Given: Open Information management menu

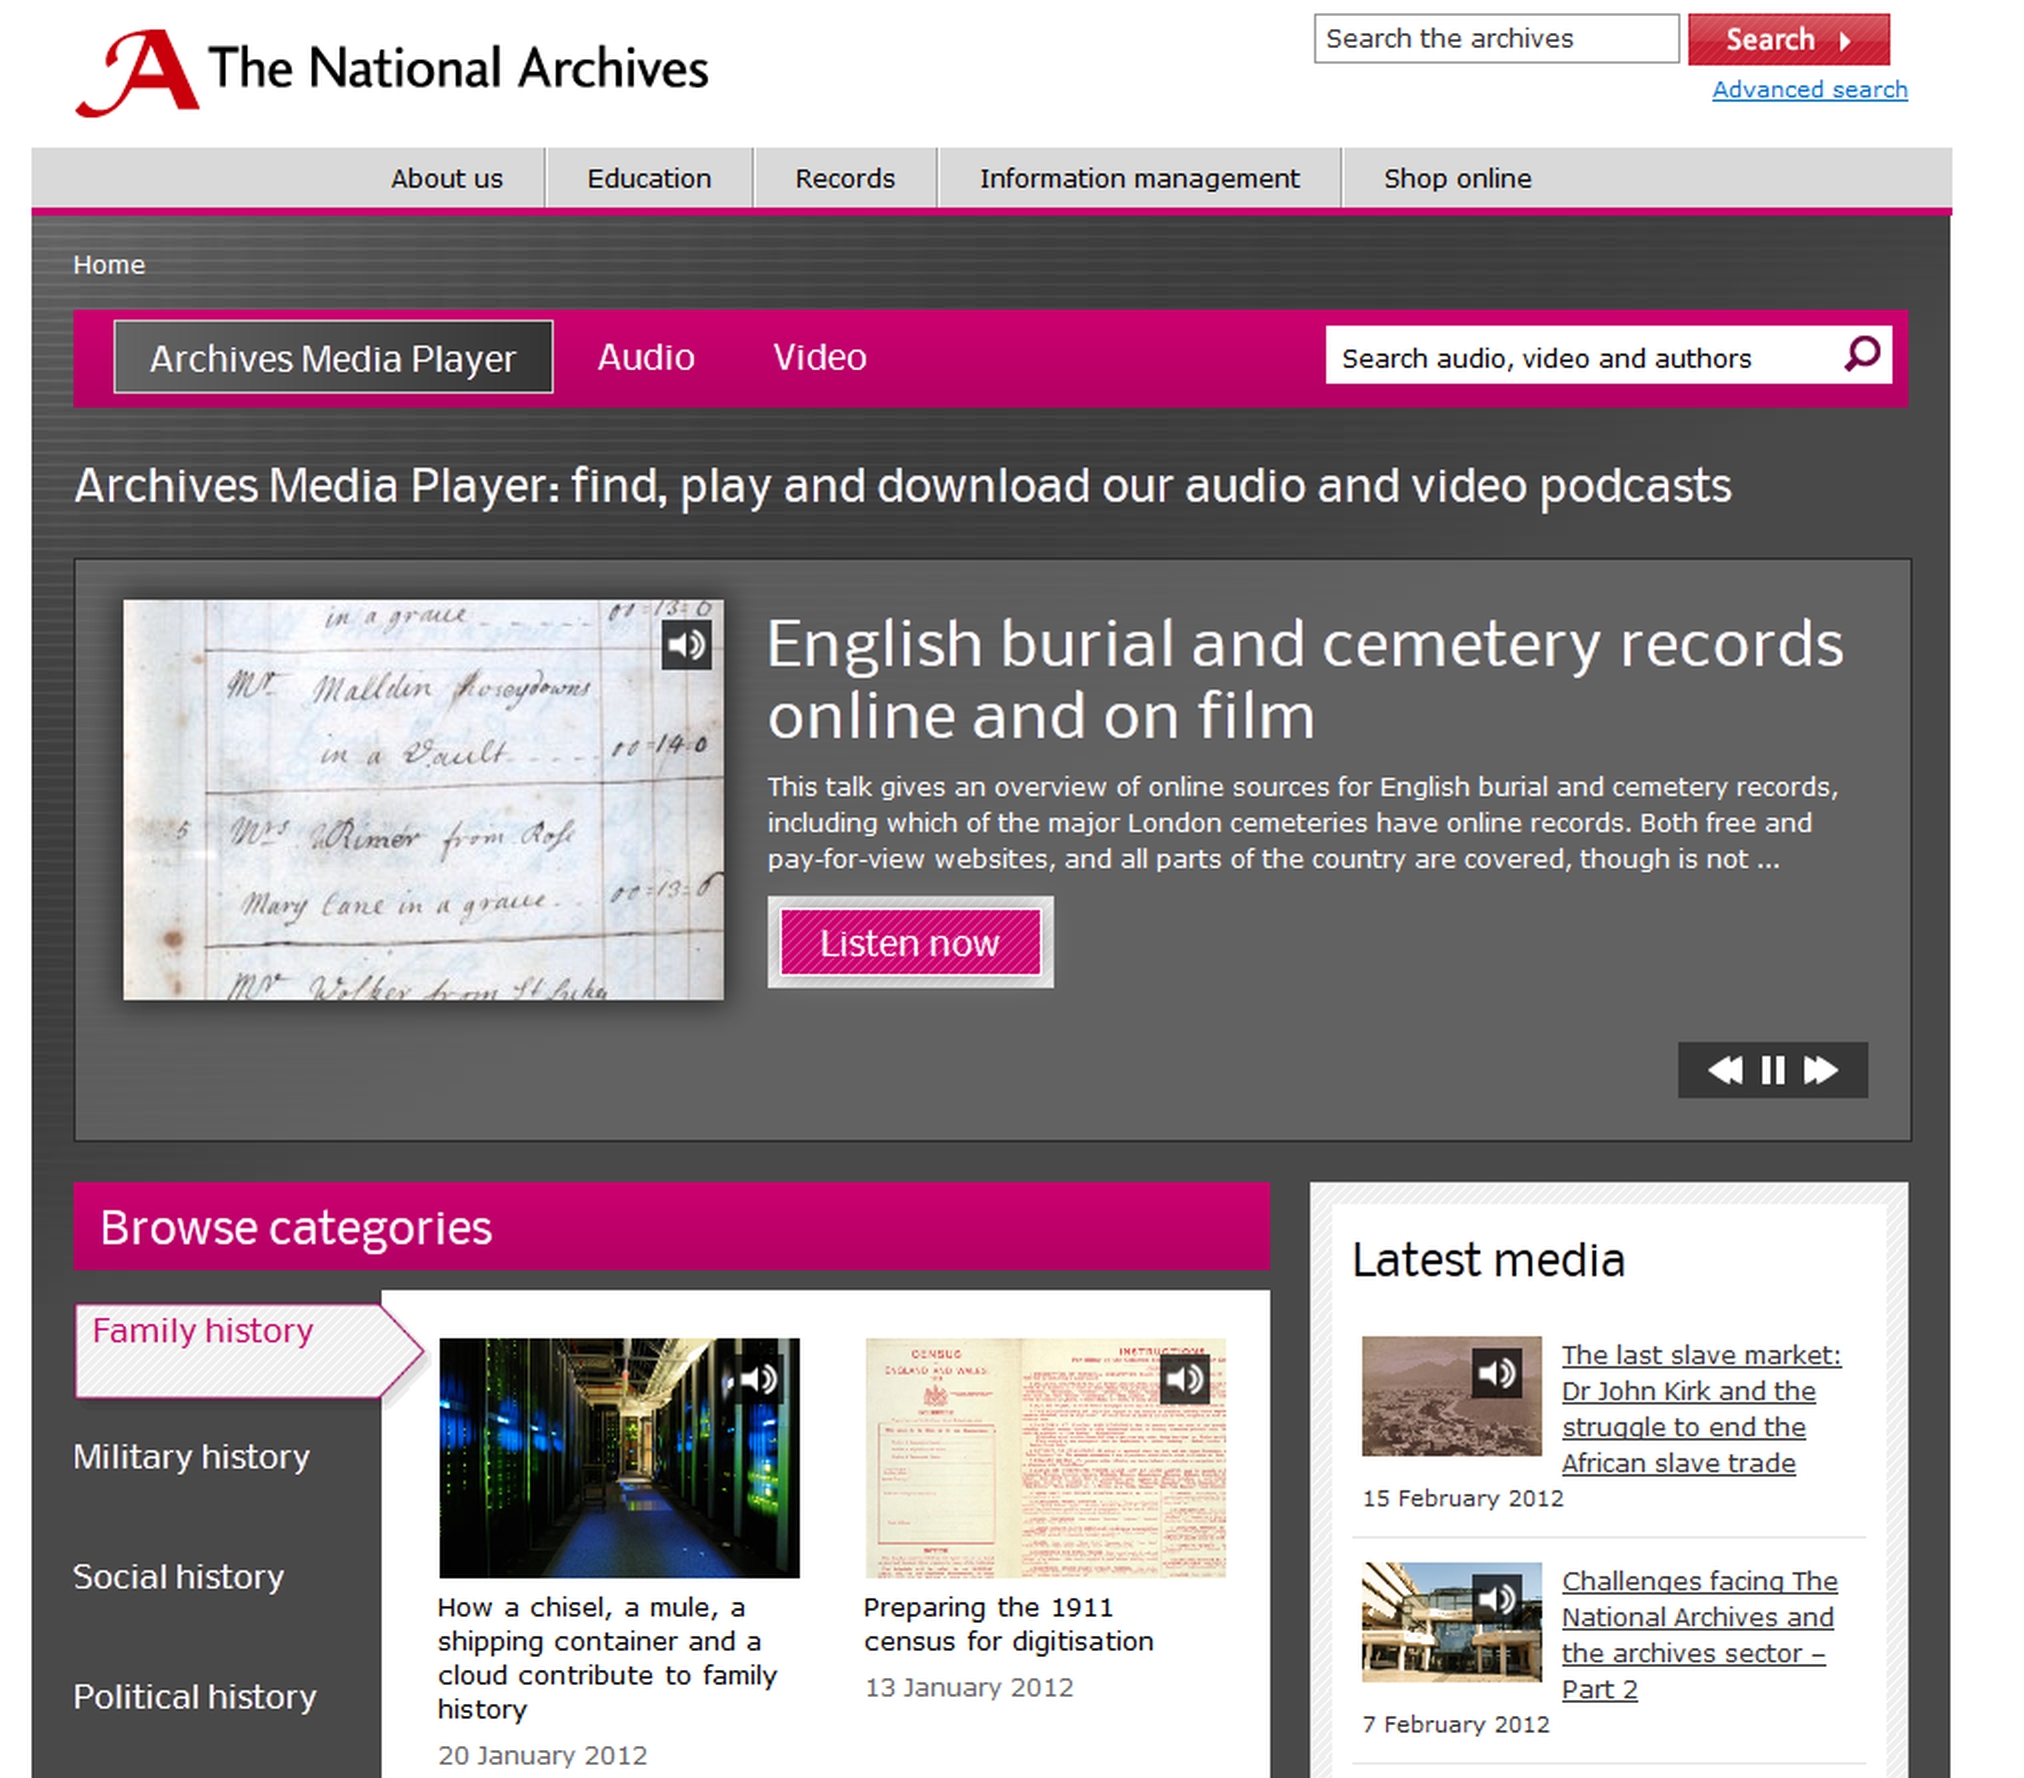Looking at the screenshot, I should [1139, 178].
